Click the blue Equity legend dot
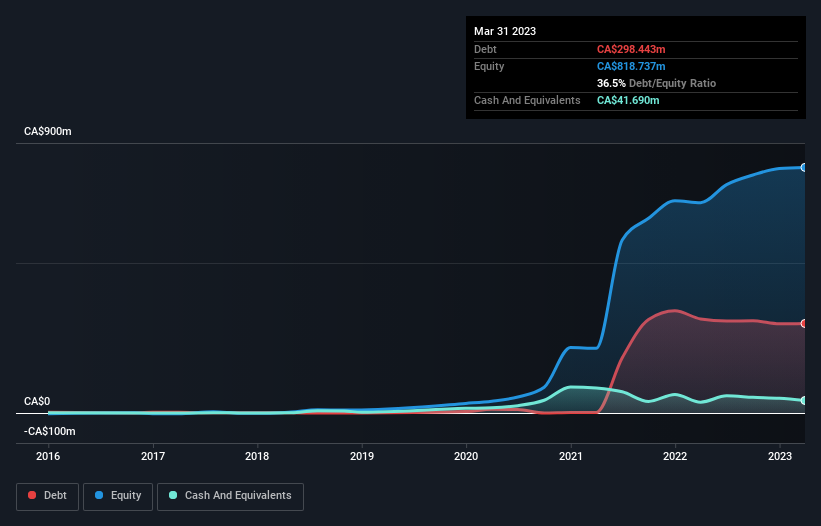Viewport: 821px width, 526px height. (99, 495)
